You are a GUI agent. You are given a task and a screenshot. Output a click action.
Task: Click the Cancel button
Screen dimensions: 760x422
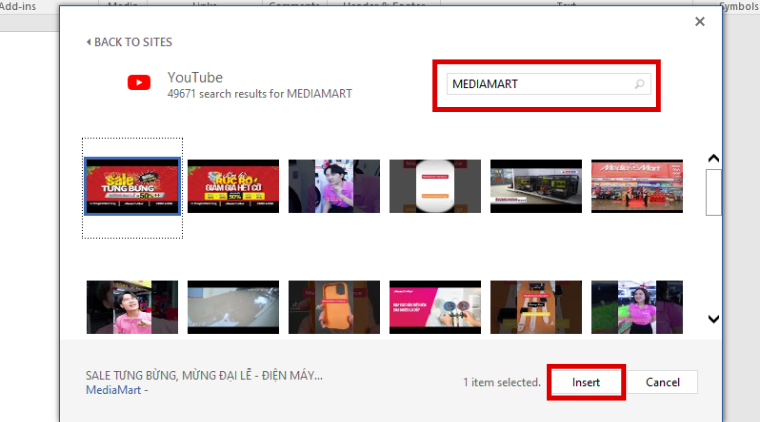pyautogui.click(x=662, y=382)
